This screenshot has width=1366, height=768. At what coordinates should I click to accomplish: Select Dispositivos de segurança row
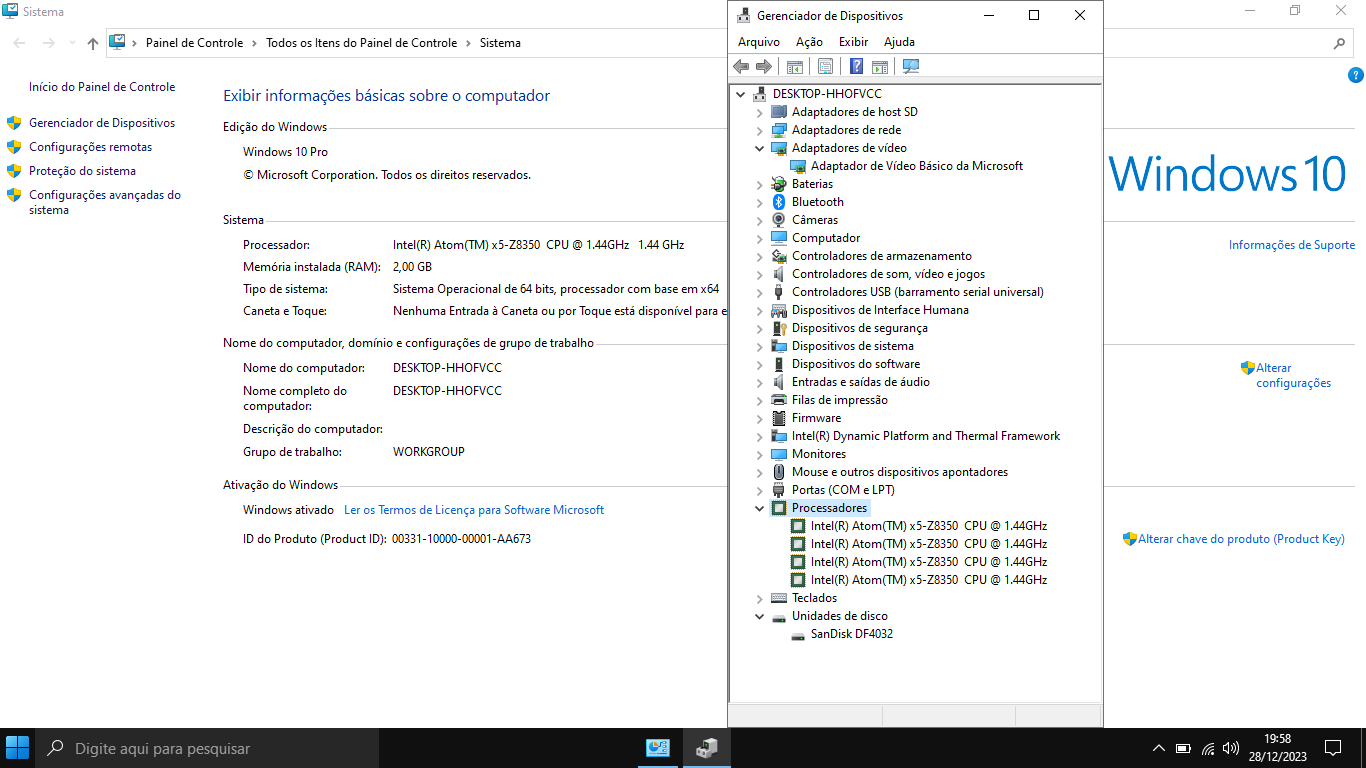point(849,328)
